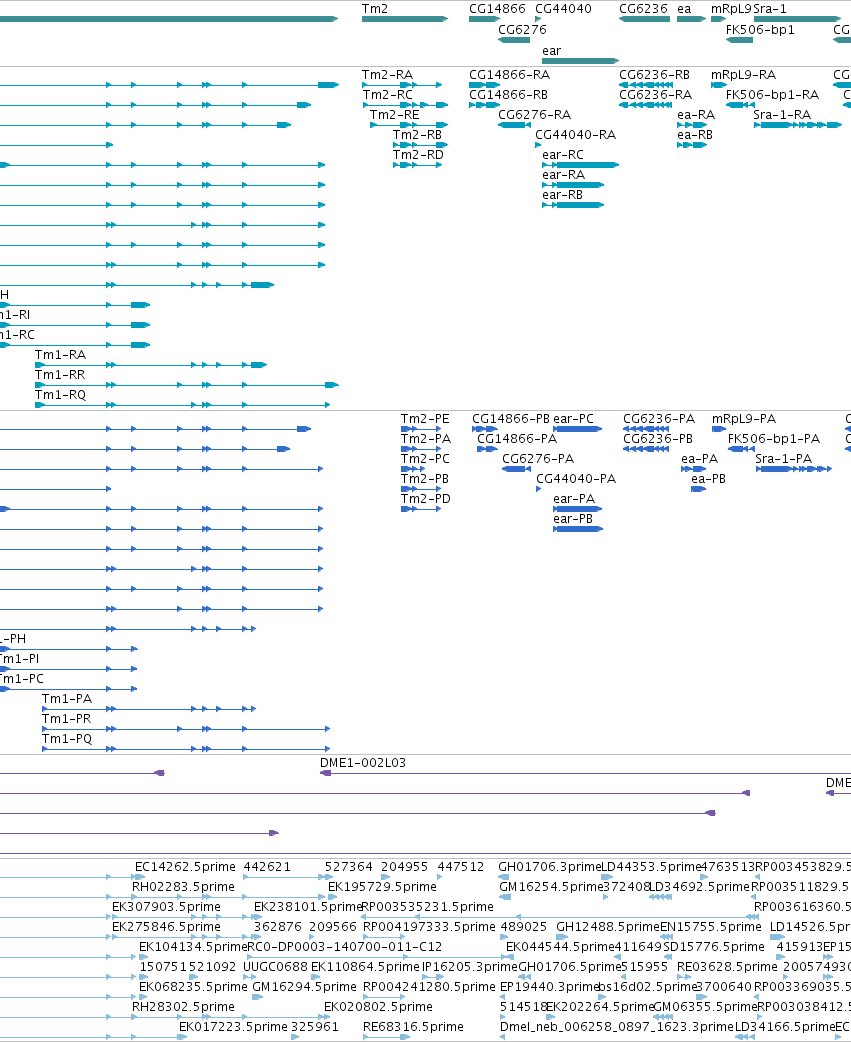The width and height of the screenshot is (851, 1042).
Task: Click protein Tm2-PD
Action: [421, 509]
